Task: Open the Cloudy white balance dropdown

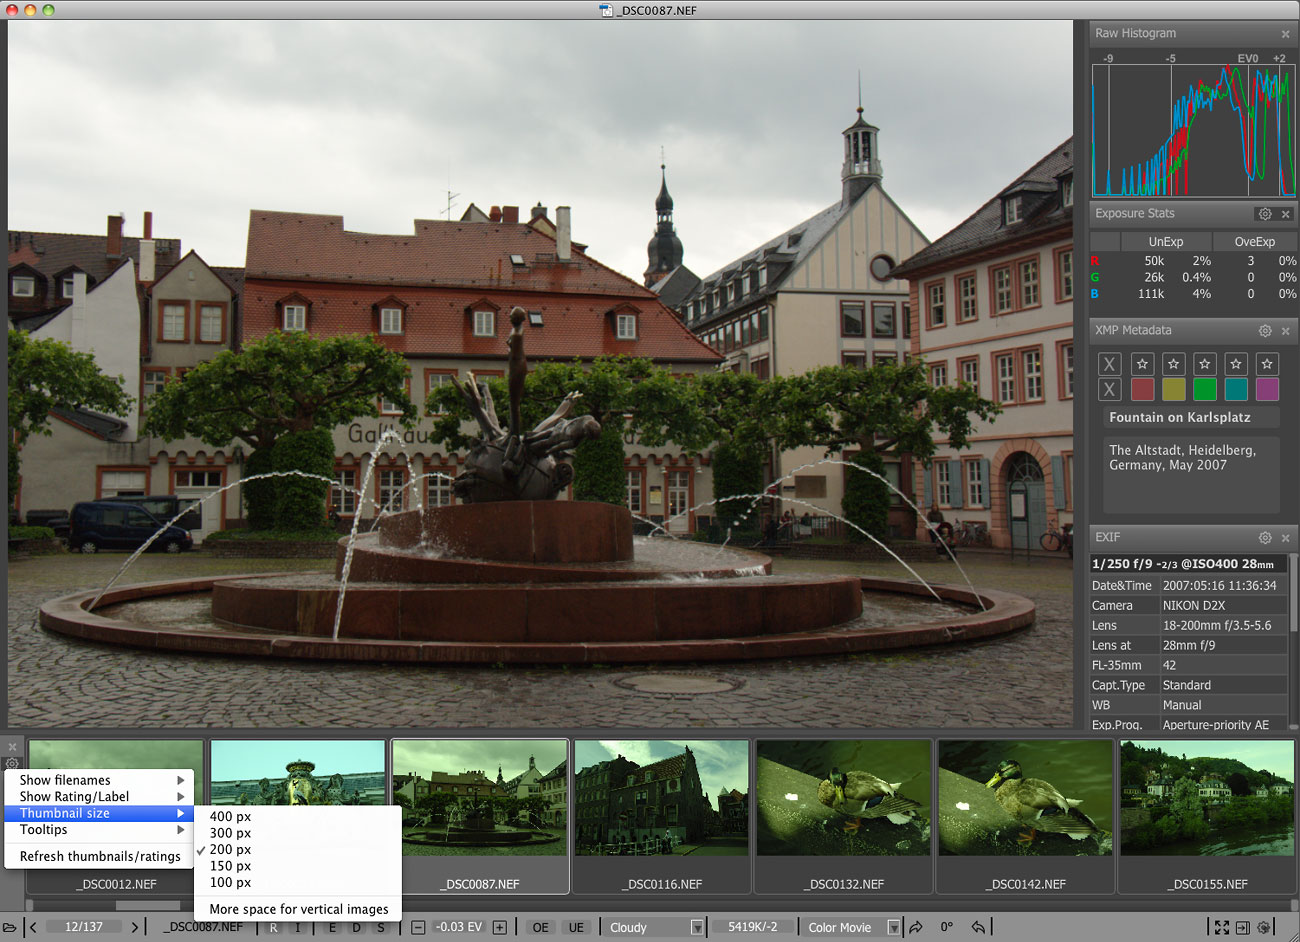Action: pos(656,927)
